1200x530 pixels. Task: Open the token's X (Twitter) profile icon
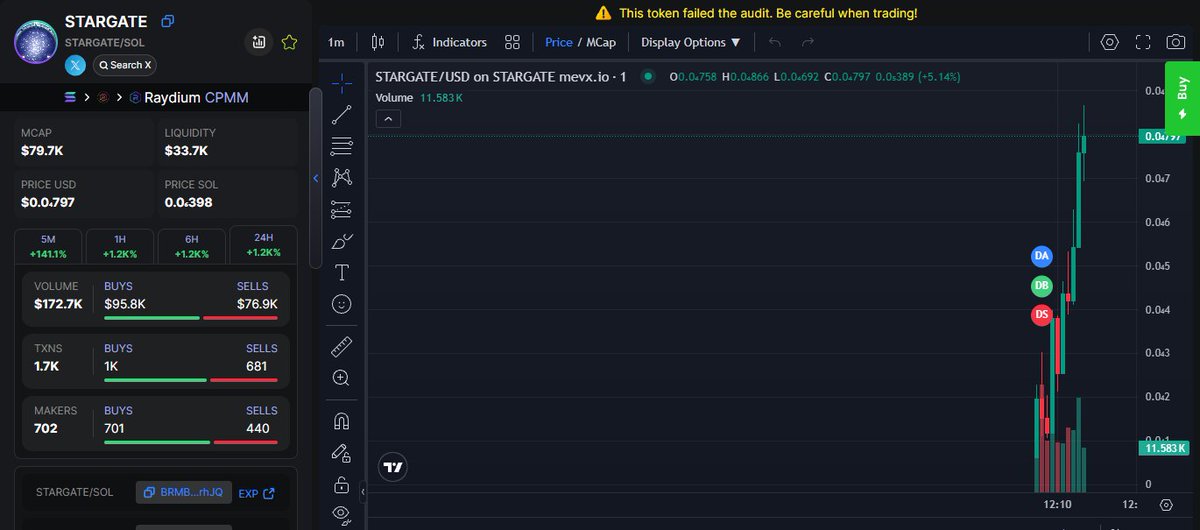(75, 65)
